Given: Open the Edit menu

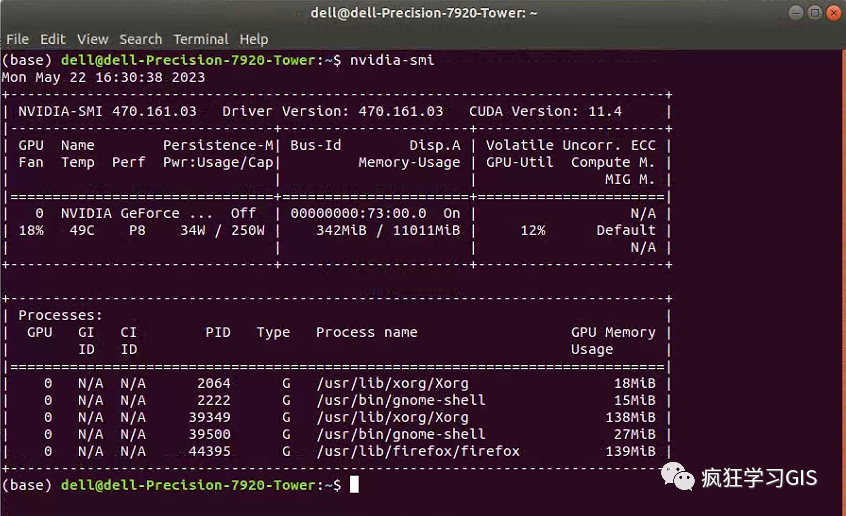Looking at the screenshot, I should click(52, 39).
